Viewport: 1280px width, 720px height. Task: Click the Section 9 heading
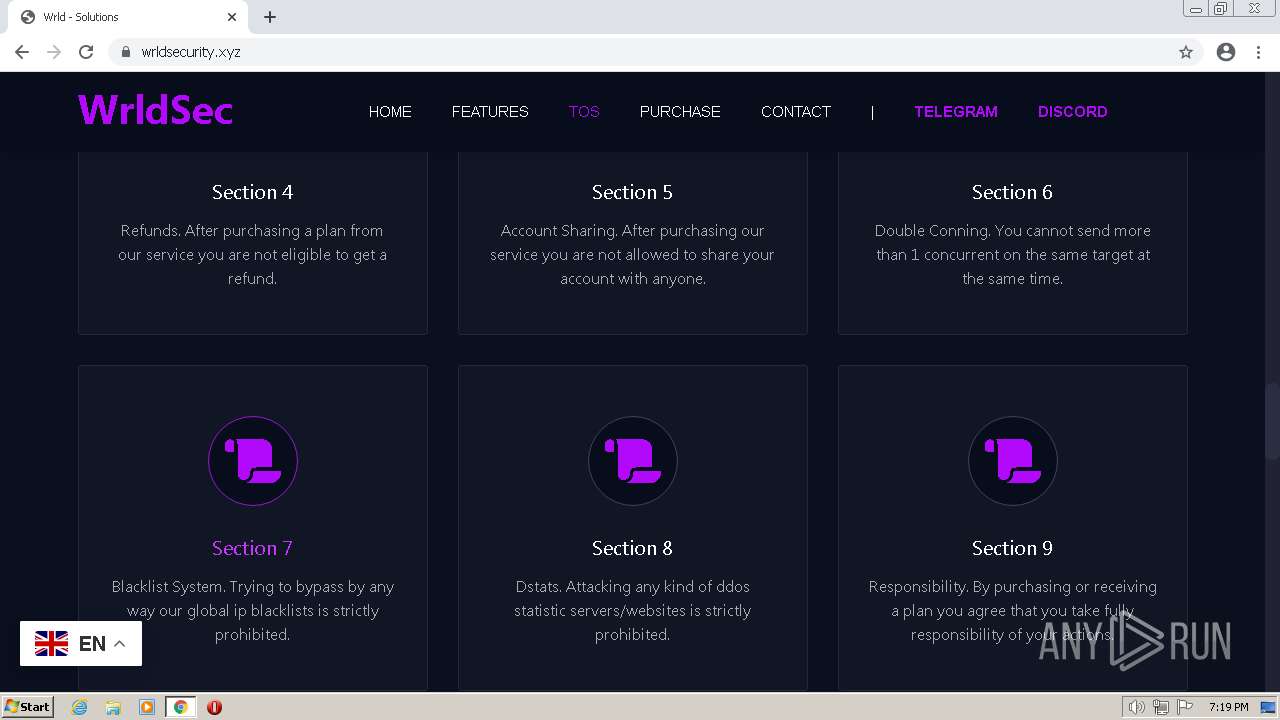coord(1012,548)
